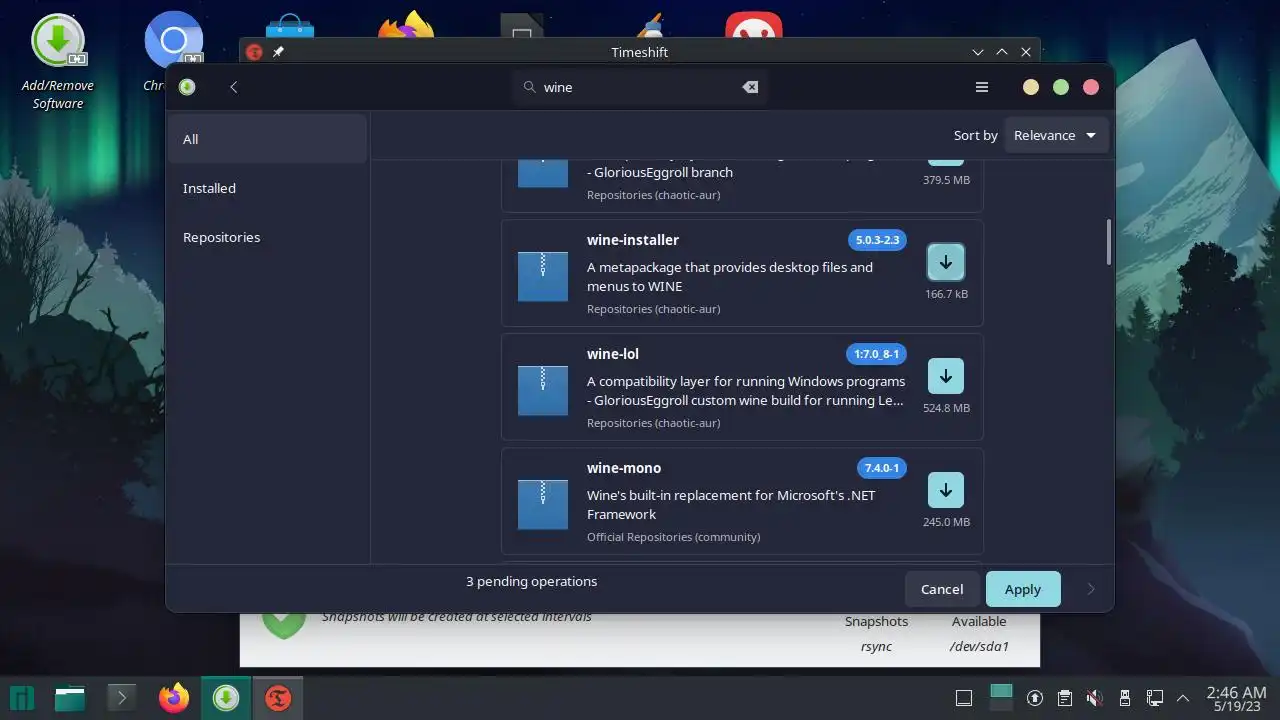Screen dimensions: 1280x720
Task: Open wine-lol package icon
Action: click(x=543, y=390)
